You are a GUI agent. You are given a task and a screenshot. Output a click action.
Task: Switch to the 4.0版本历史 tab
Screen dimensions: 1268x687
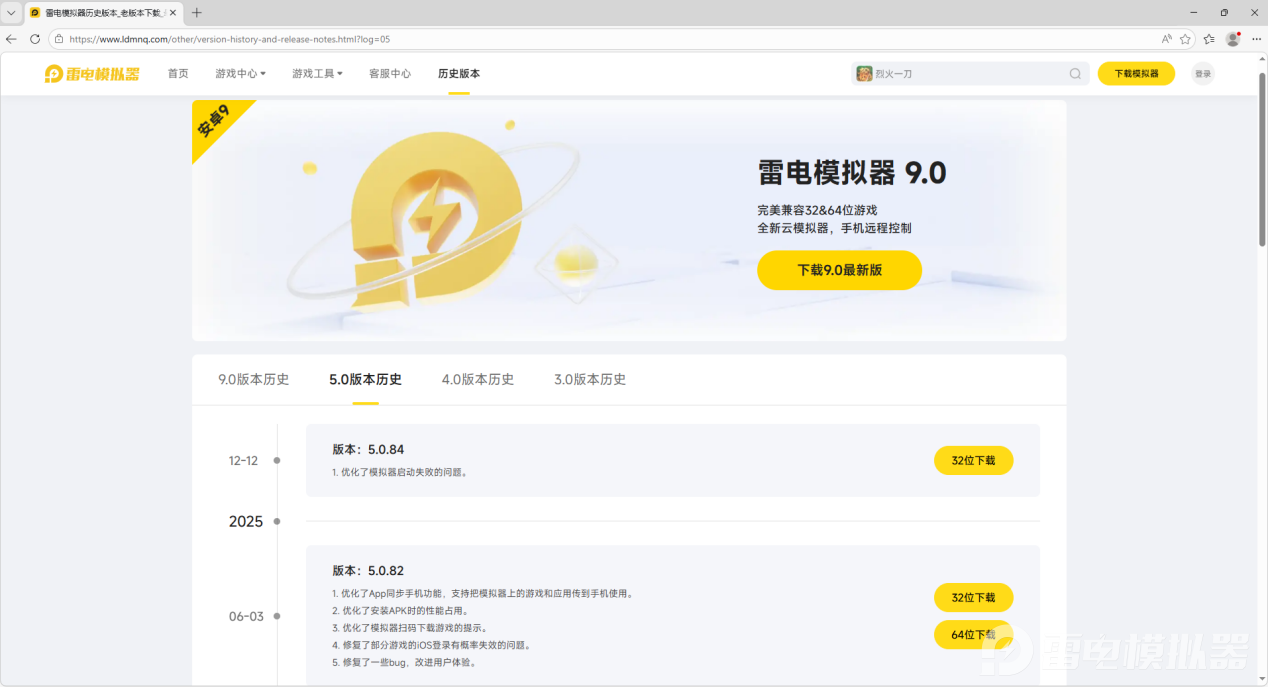pos(478,380)
